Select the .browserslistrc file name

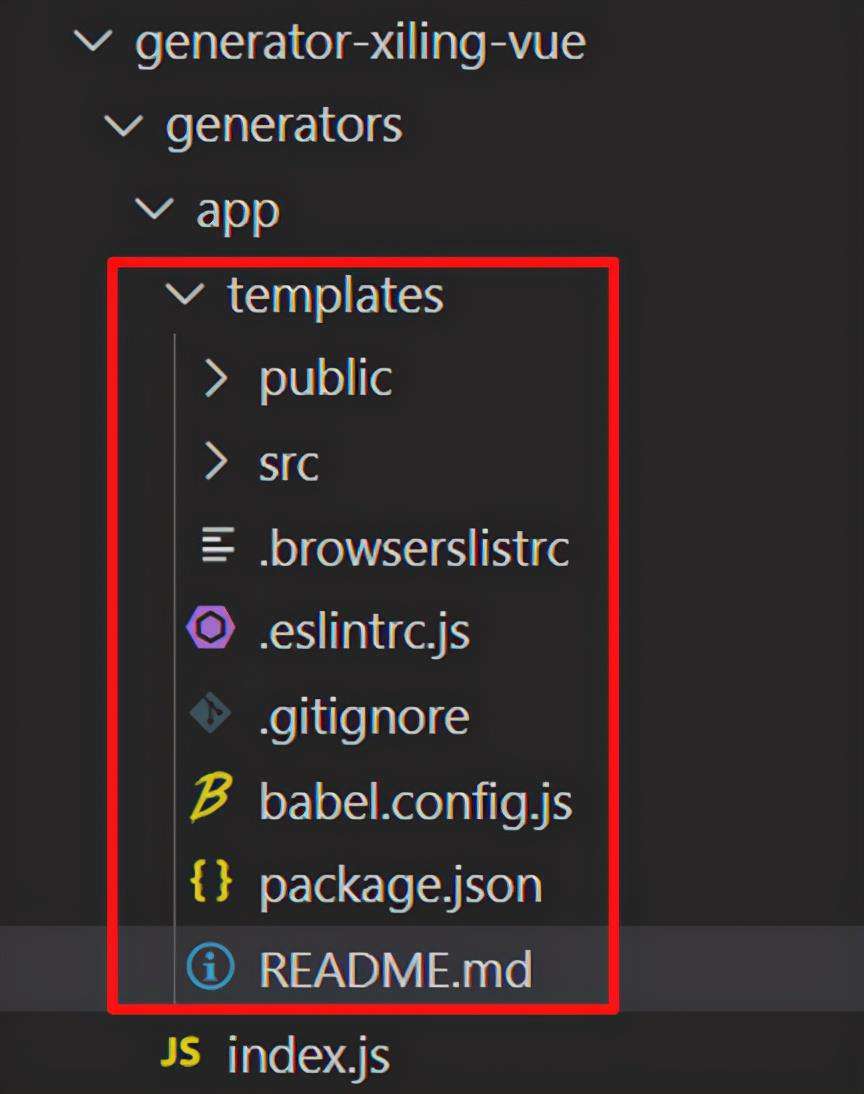pos(414,548)
